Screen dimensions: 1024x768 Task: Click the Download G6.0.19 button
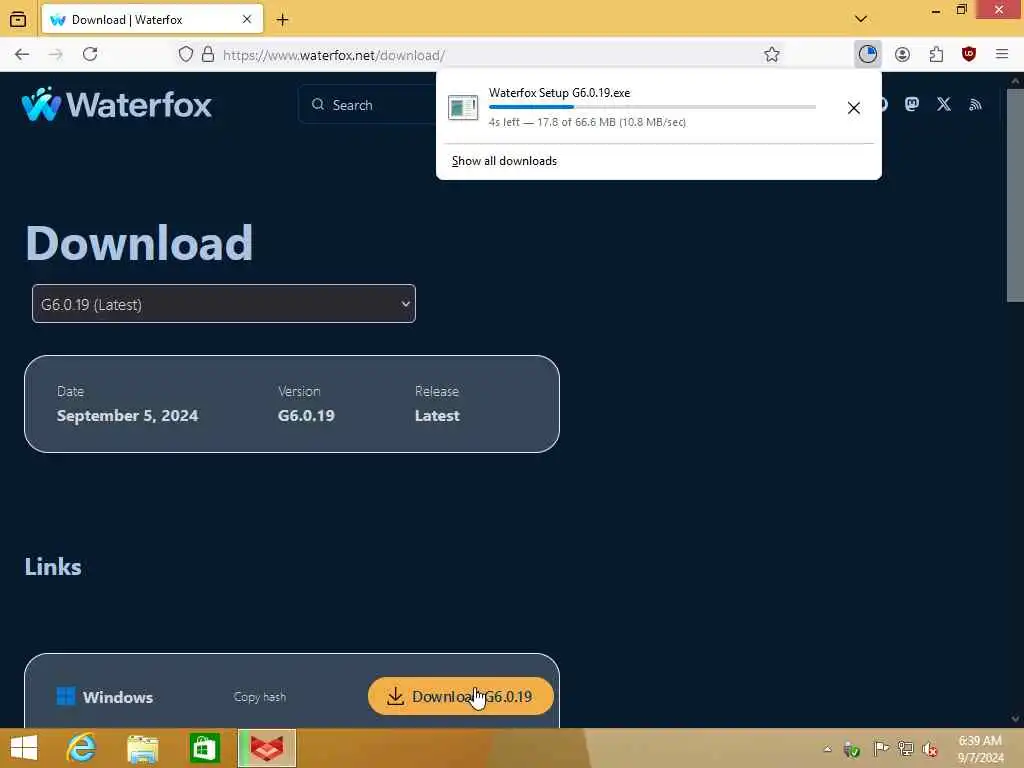point(460,696)
